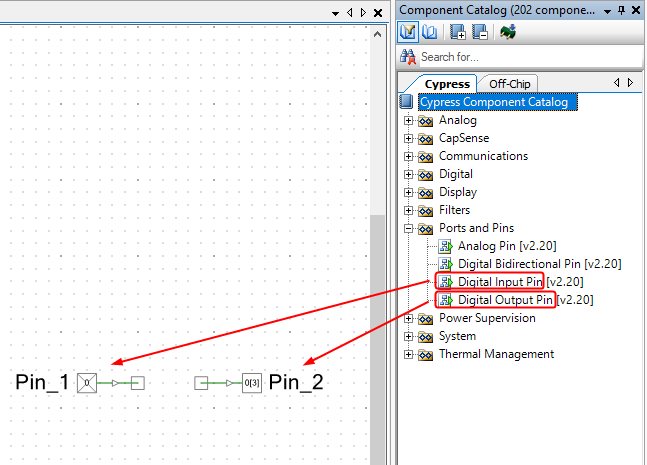This screenshot has width=647, height=465.
Task: Click the Collapse All tree icon
Action: point(479,33)
